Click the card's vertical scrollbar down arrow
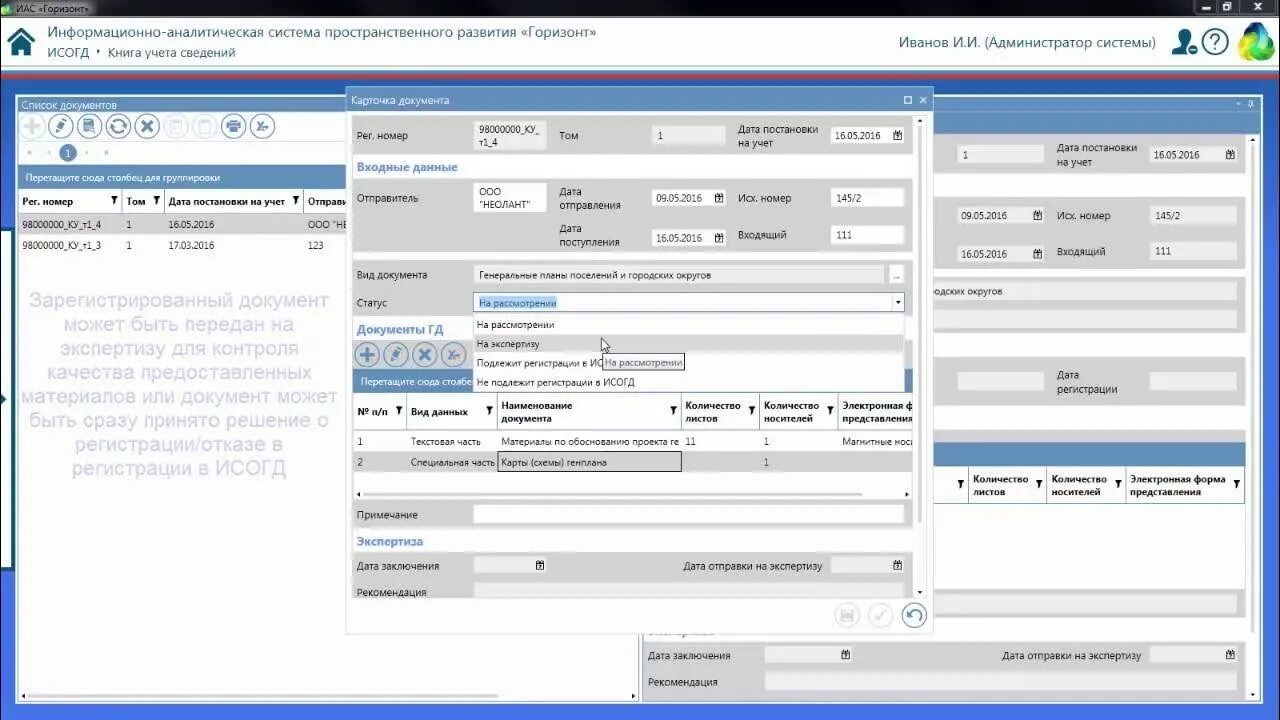Viewport: 1280px width, 720px height. point(920,593)
